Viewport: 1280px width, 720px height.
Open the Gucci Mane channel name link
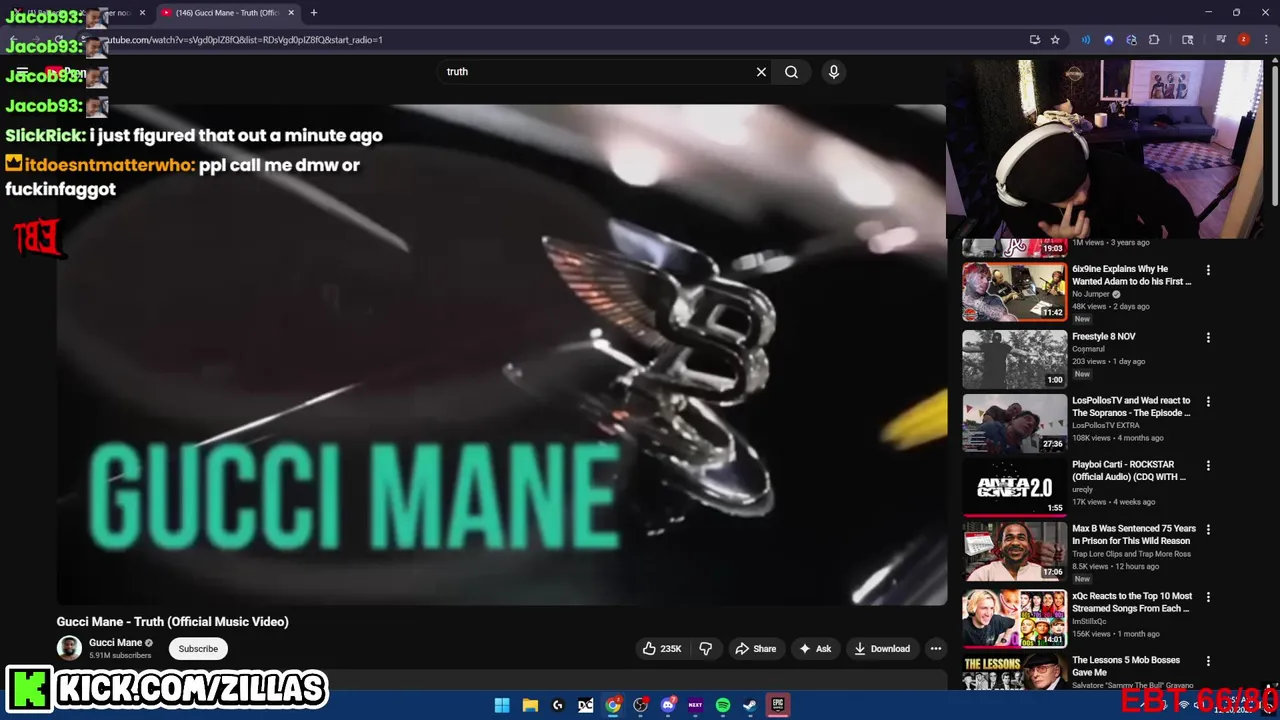click(116, 643)
